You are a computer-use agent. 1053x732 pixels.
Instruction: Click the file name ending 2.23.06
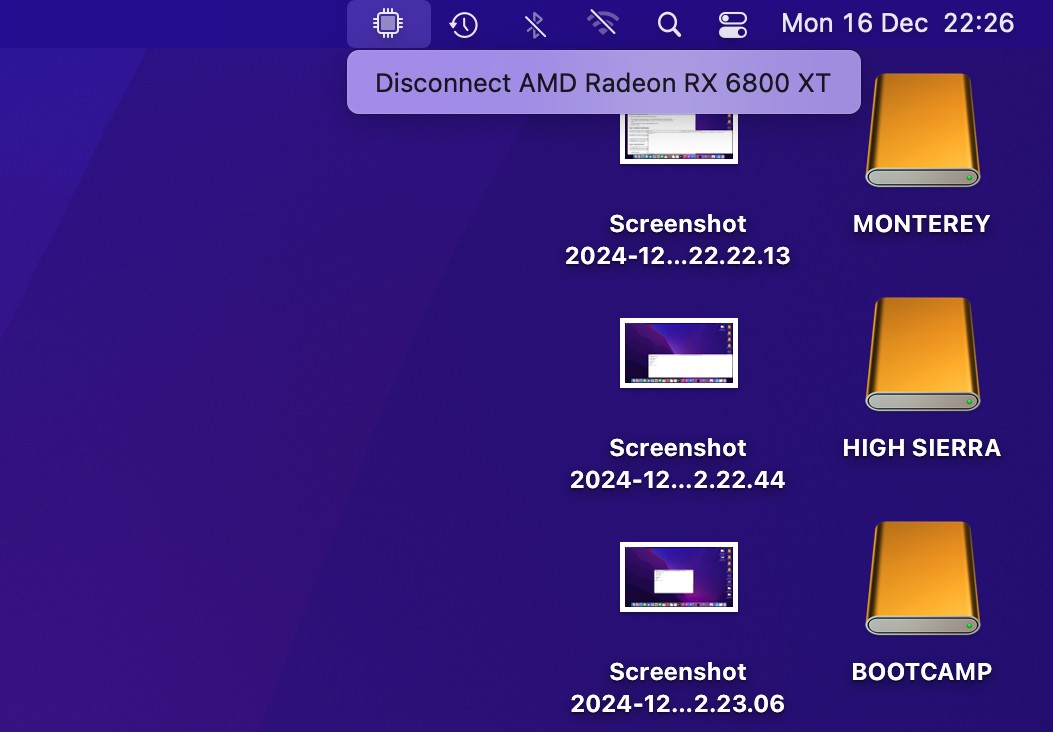(678, 688)
